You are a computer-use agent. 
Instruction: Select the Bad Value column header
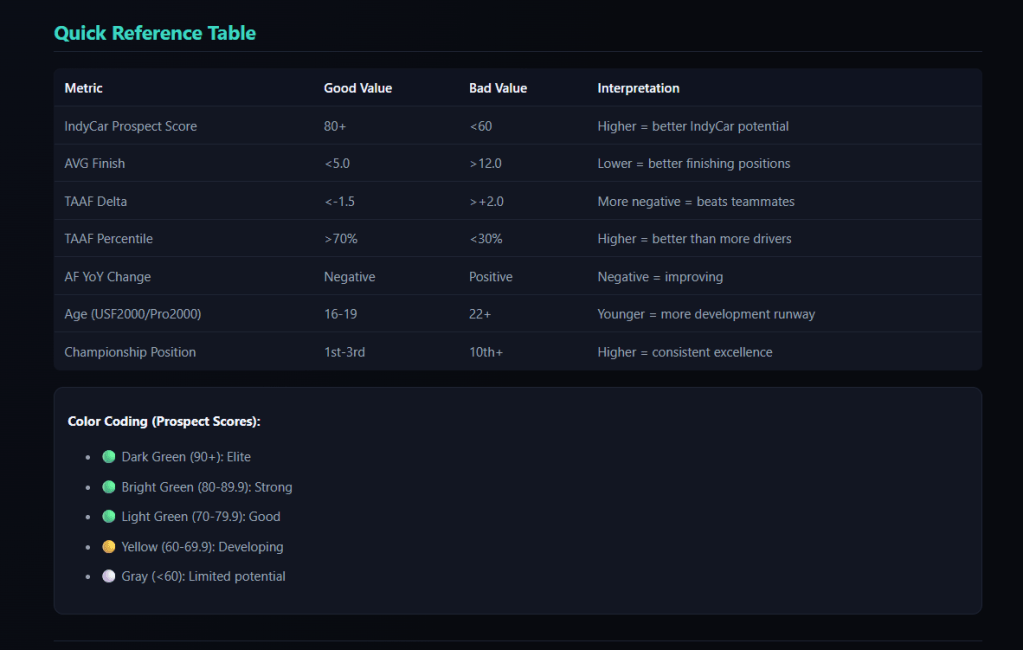coord(497,88)
